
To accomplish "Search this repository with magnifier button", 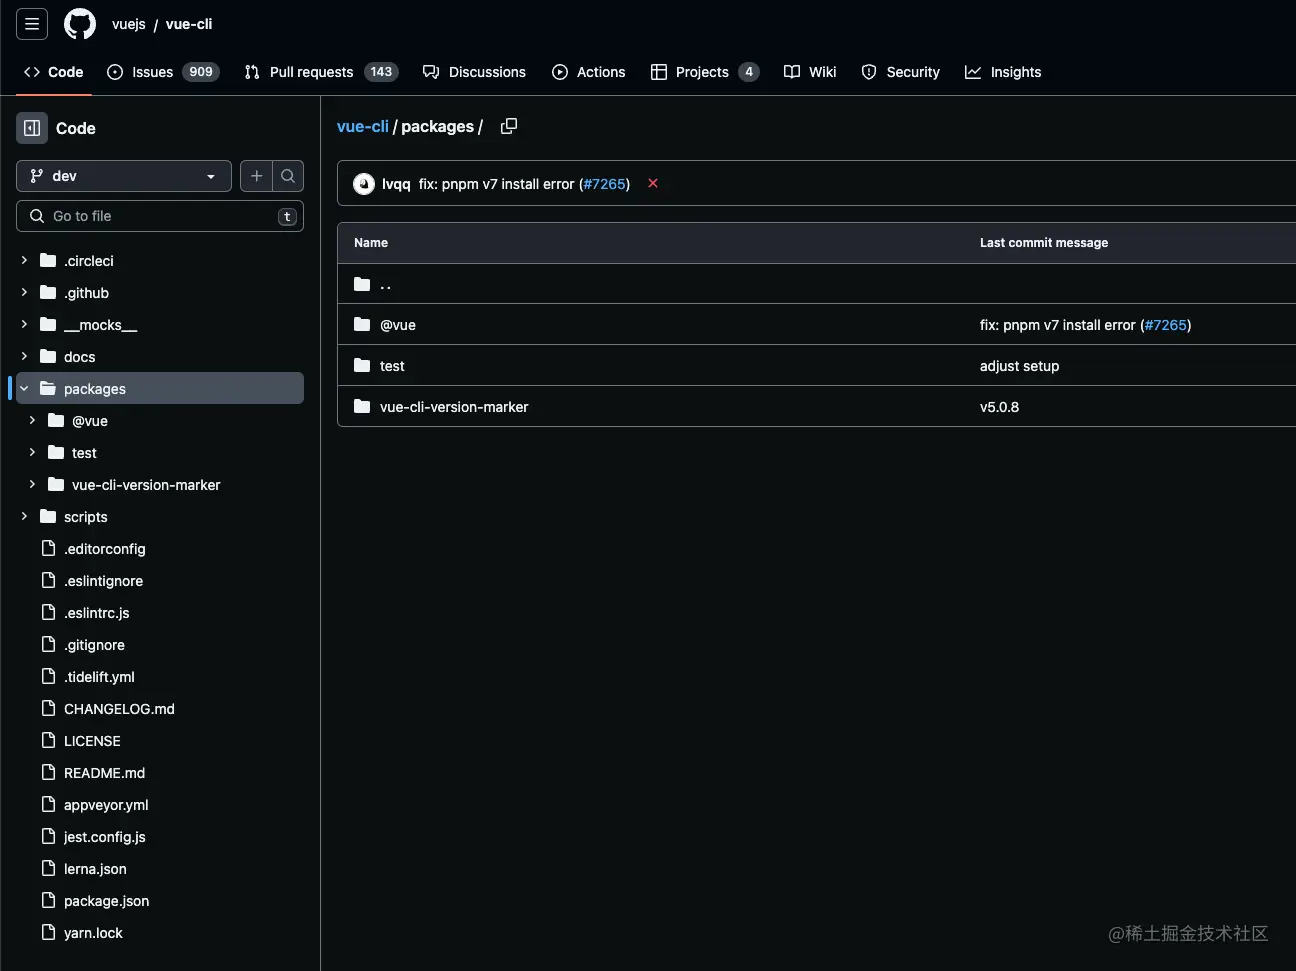I will (x=288, y=176).
